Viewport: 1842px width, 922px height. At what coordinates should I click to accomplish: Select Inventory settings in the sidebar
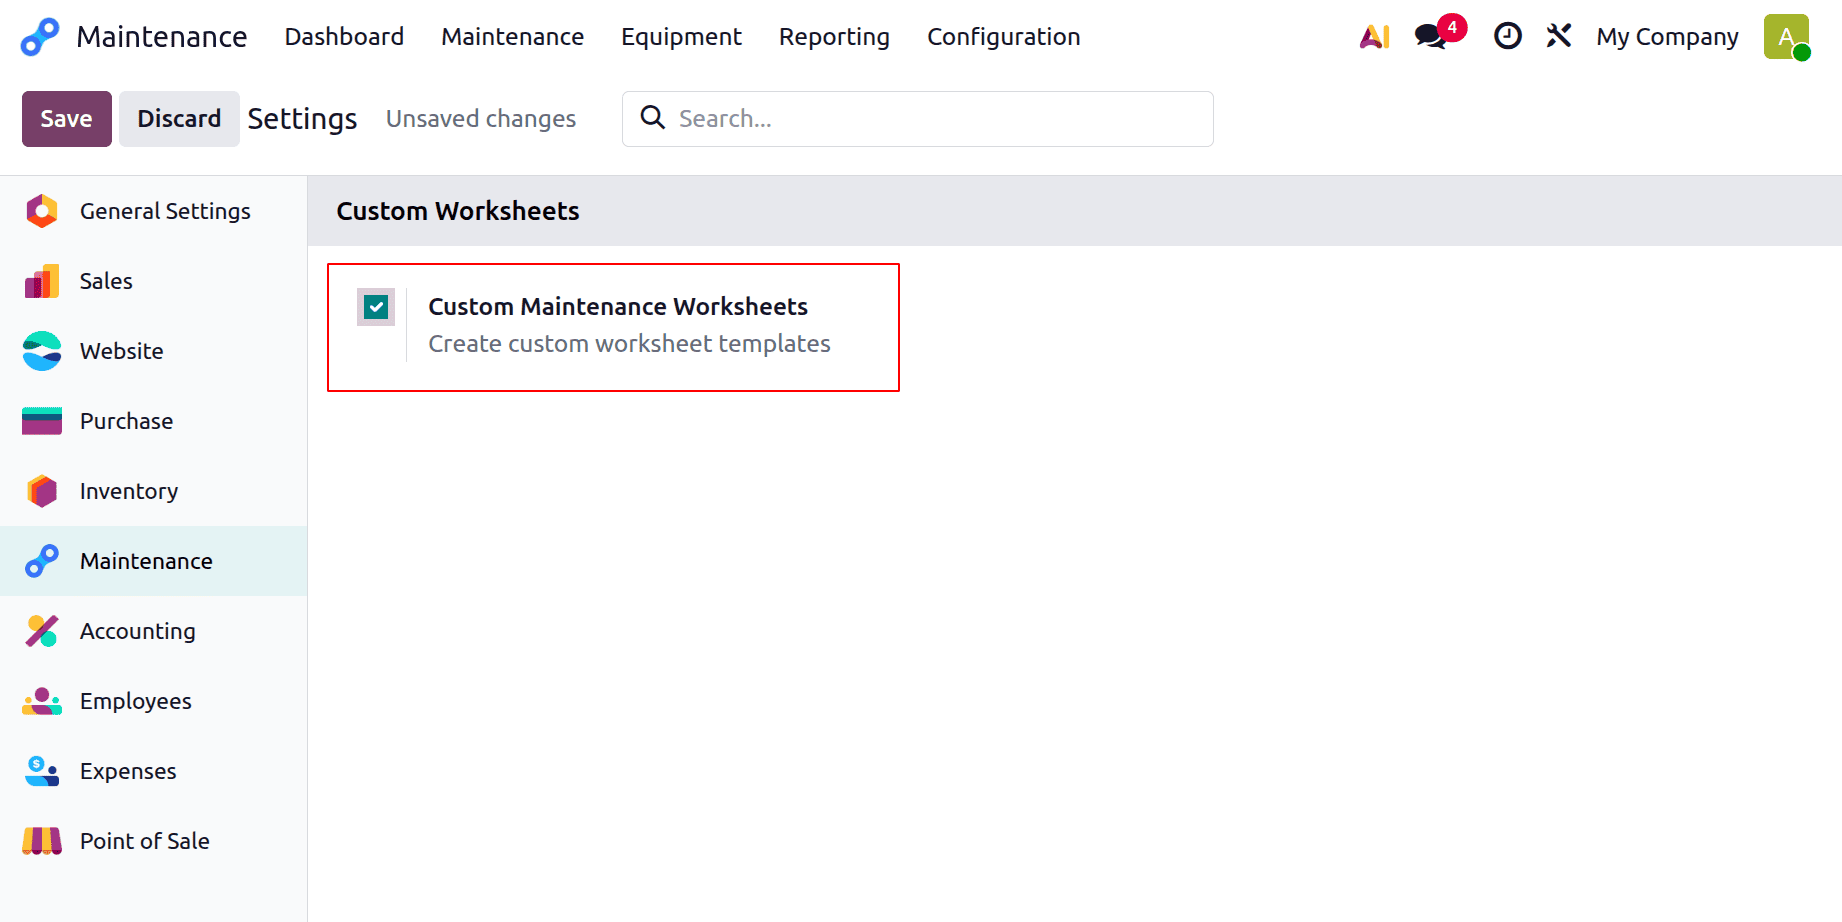coord(153,491)
